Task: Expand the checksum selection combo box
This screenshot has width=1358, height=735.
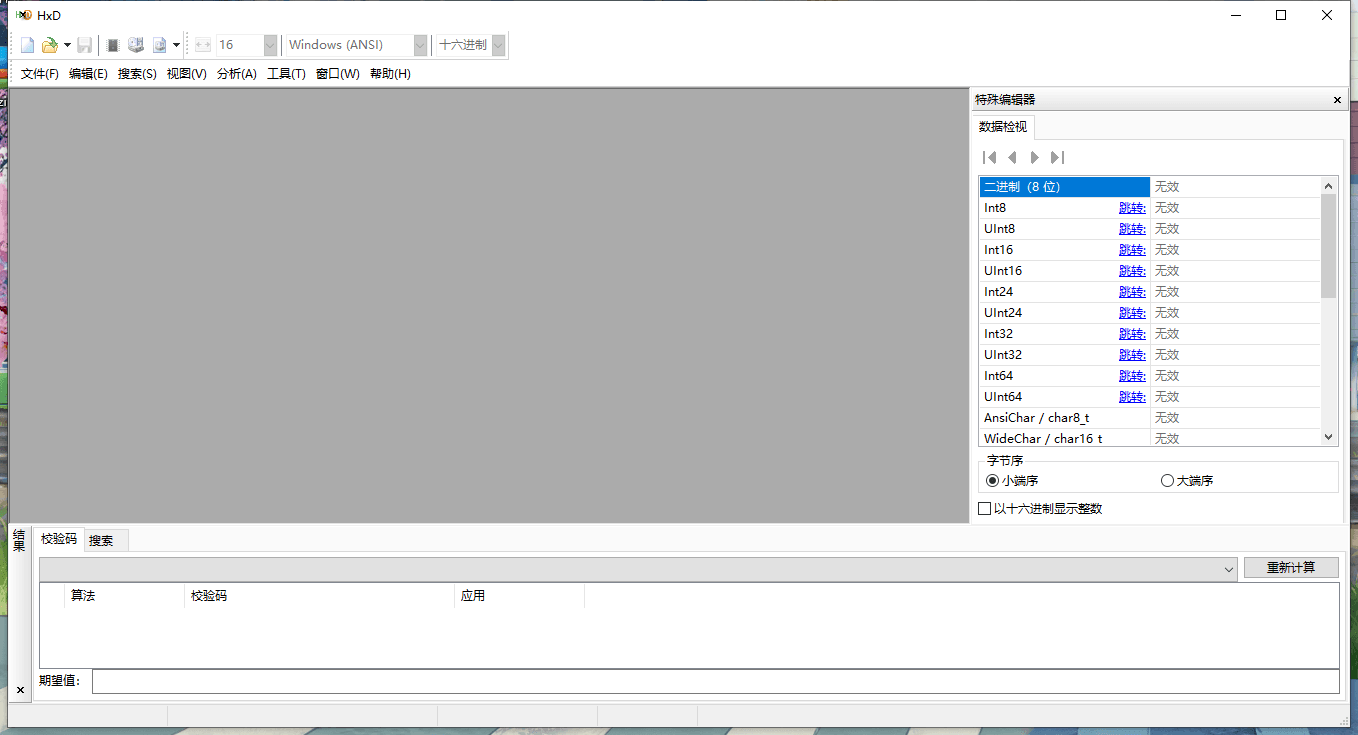Action: [1229, 569]
